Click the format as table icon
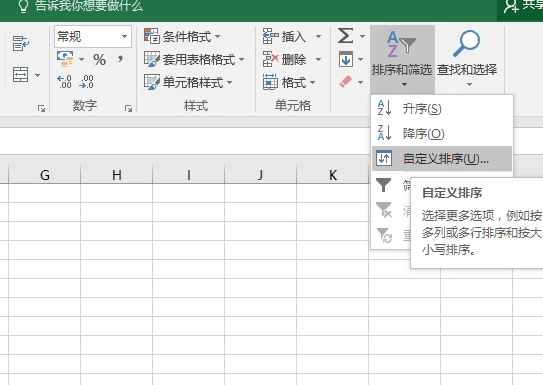The image size is (543, 385). (152, 59)
